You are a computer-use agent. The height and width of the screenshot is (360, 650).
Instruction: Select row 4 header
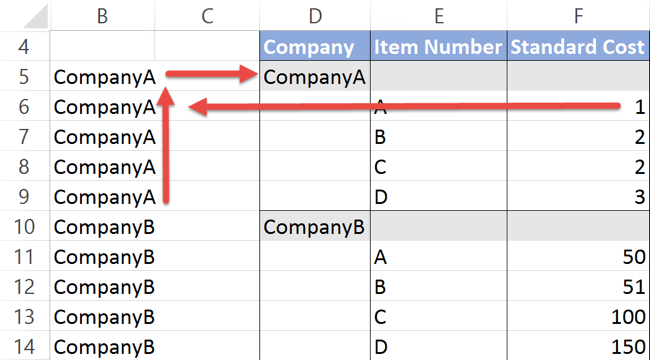pyautogui.click(x=25, y=46)
